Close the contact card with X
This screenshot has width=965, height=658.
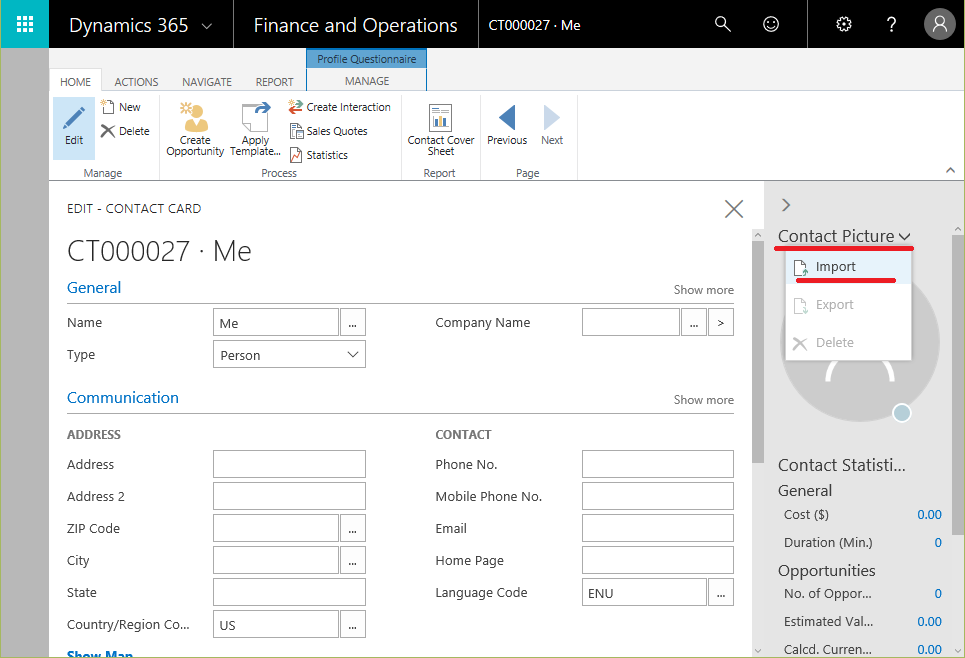[x=734, y=209]
